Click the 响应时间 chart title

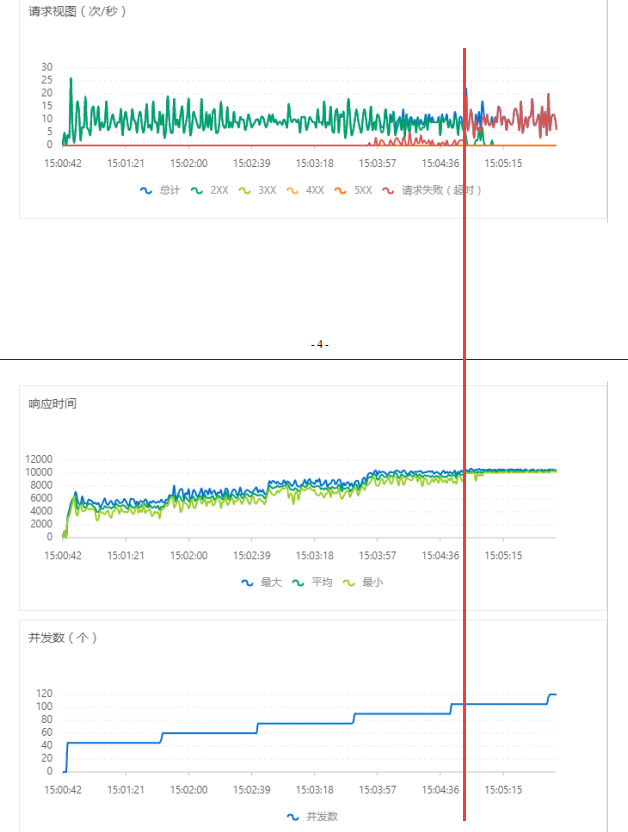pos(53,404)
